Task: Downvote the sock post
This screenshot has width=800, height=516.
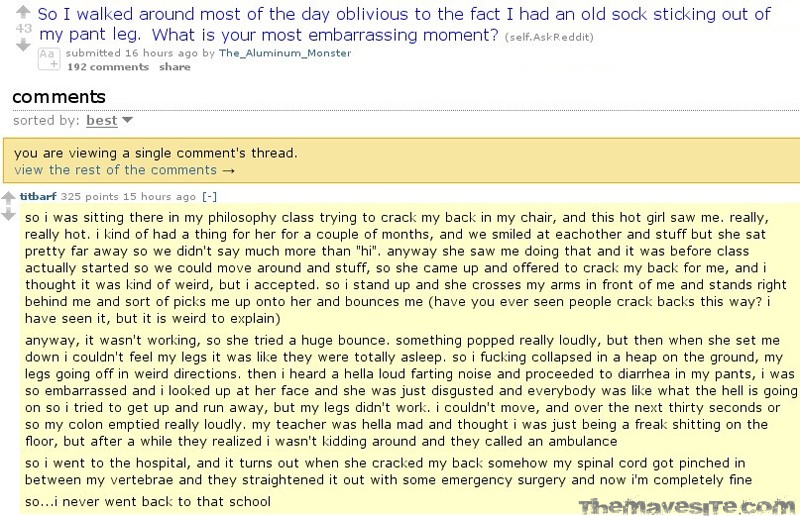Action: click(x=23, y=45)
